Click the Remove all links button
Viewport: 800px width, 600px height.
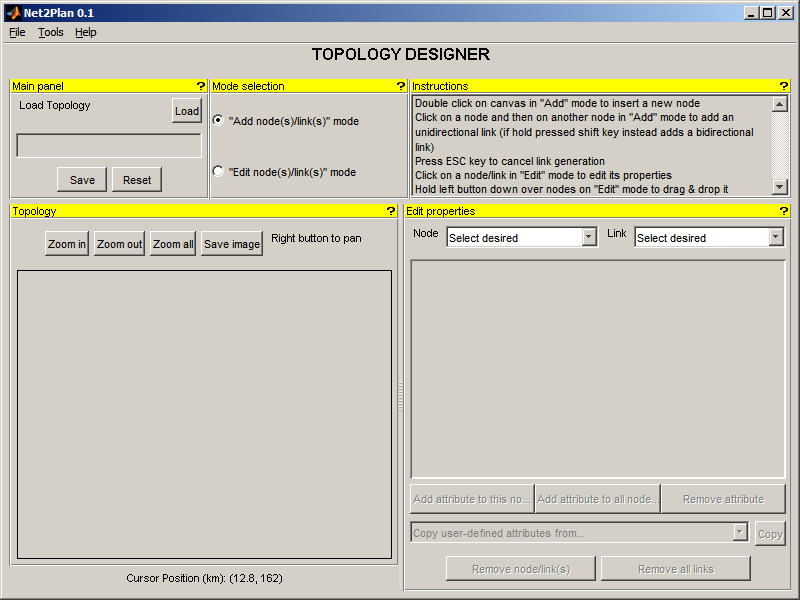tap(676, 569)
